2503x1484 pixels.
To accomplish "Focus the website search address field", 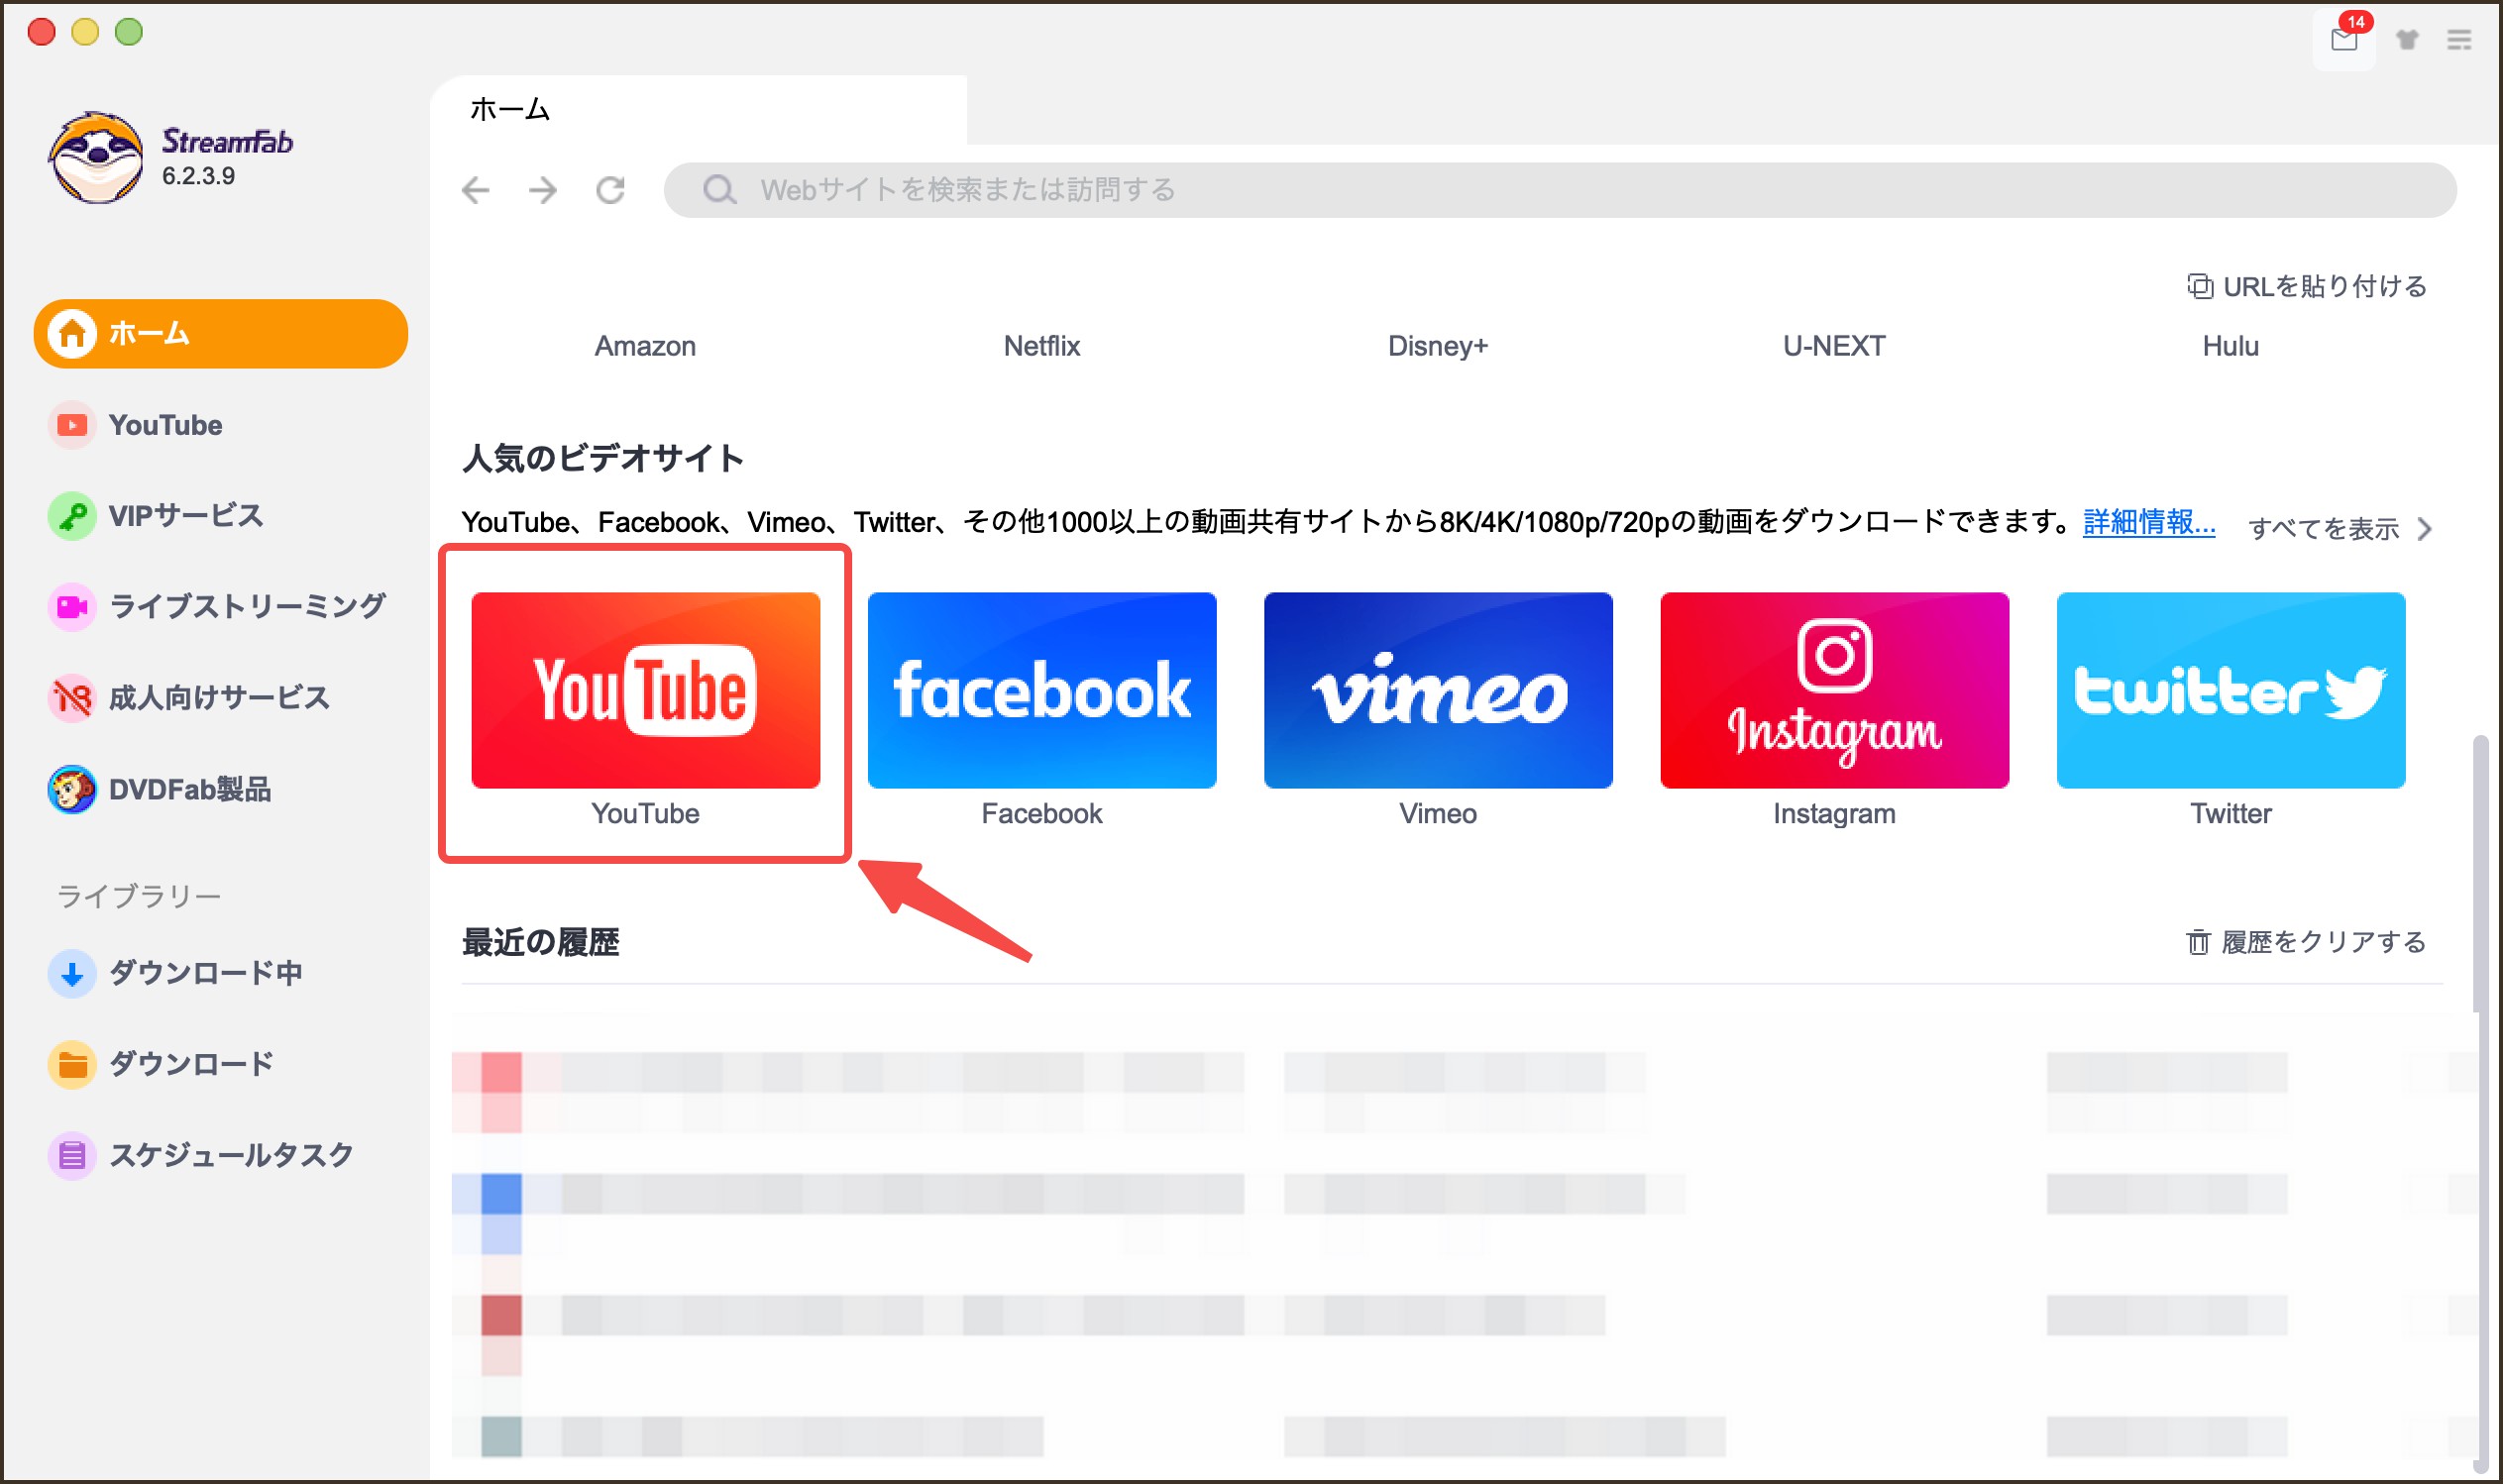I will coord(1560,190).
